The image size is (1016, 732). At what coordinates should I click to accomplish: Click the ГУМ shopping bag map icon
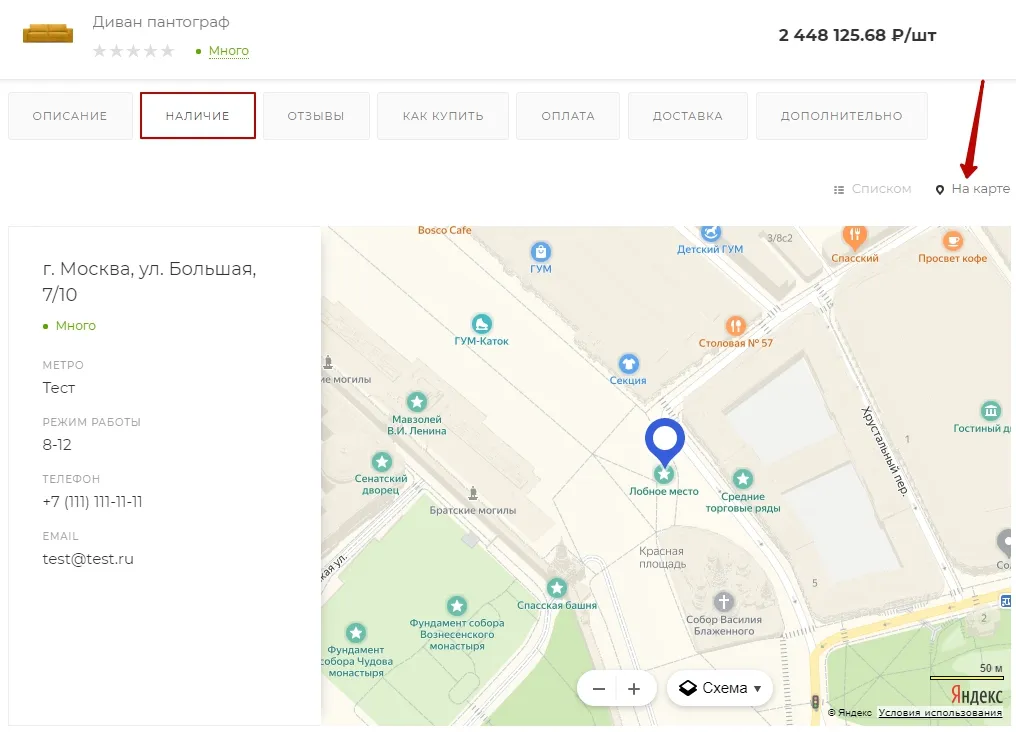(x=540, y=251)
